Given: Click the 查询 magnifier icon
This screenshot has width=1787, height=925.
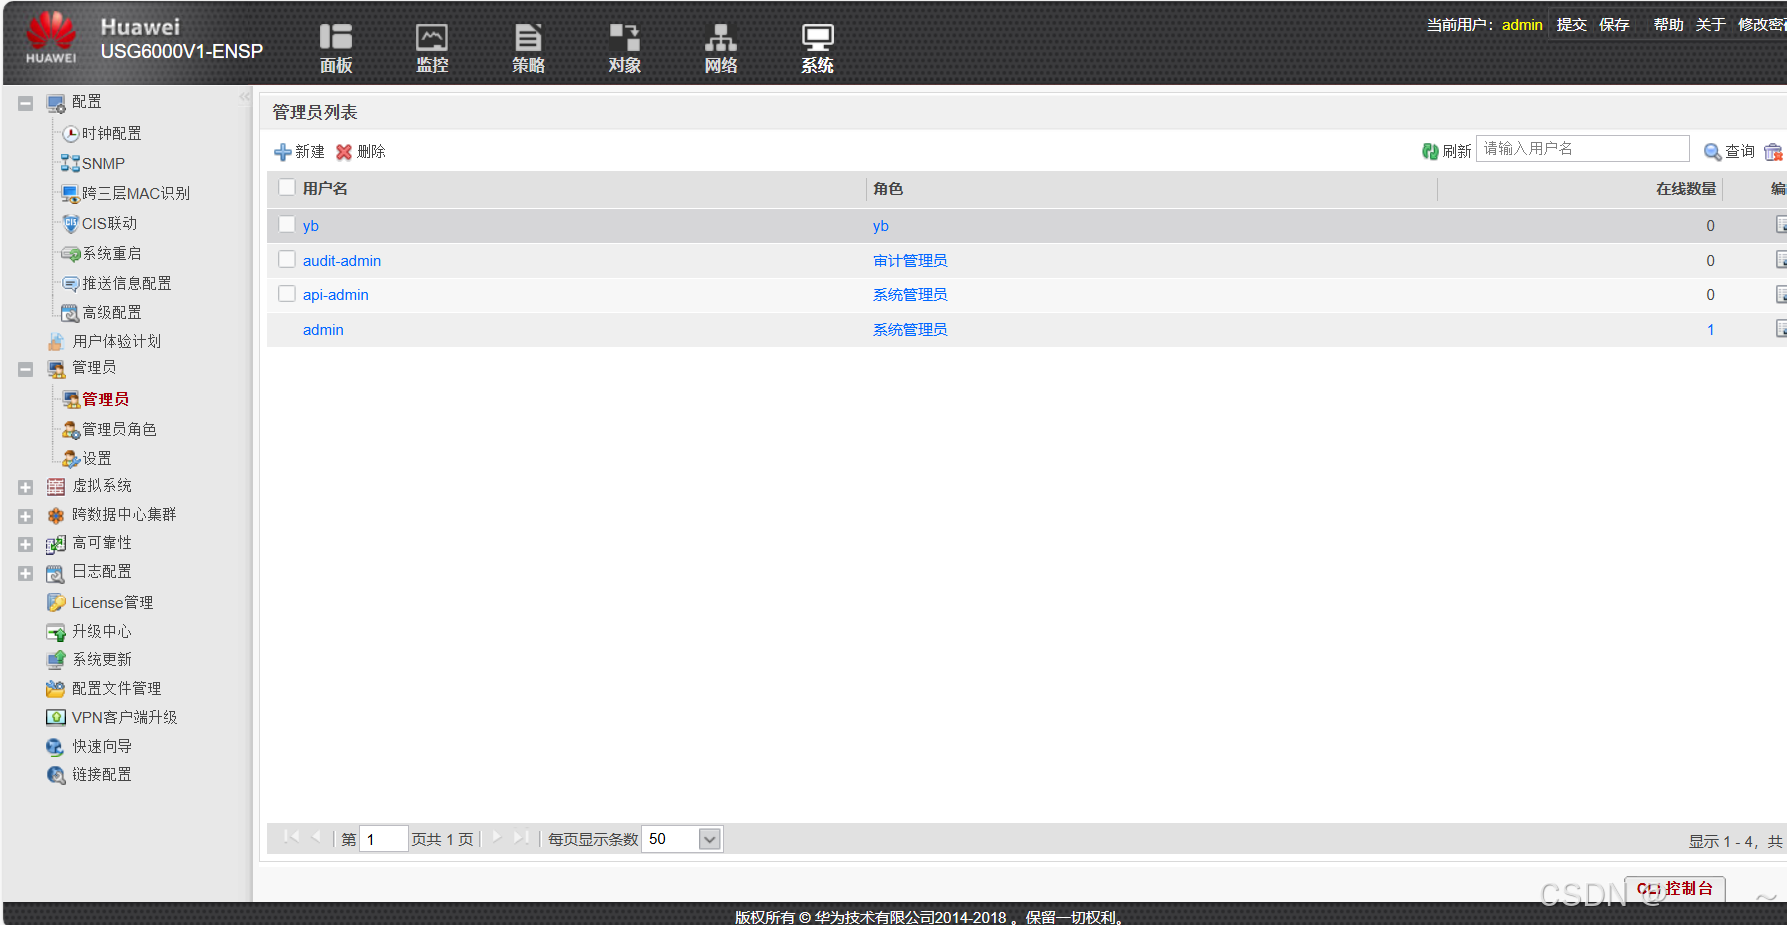Looking at the screenshot, I should (1713, 152).
